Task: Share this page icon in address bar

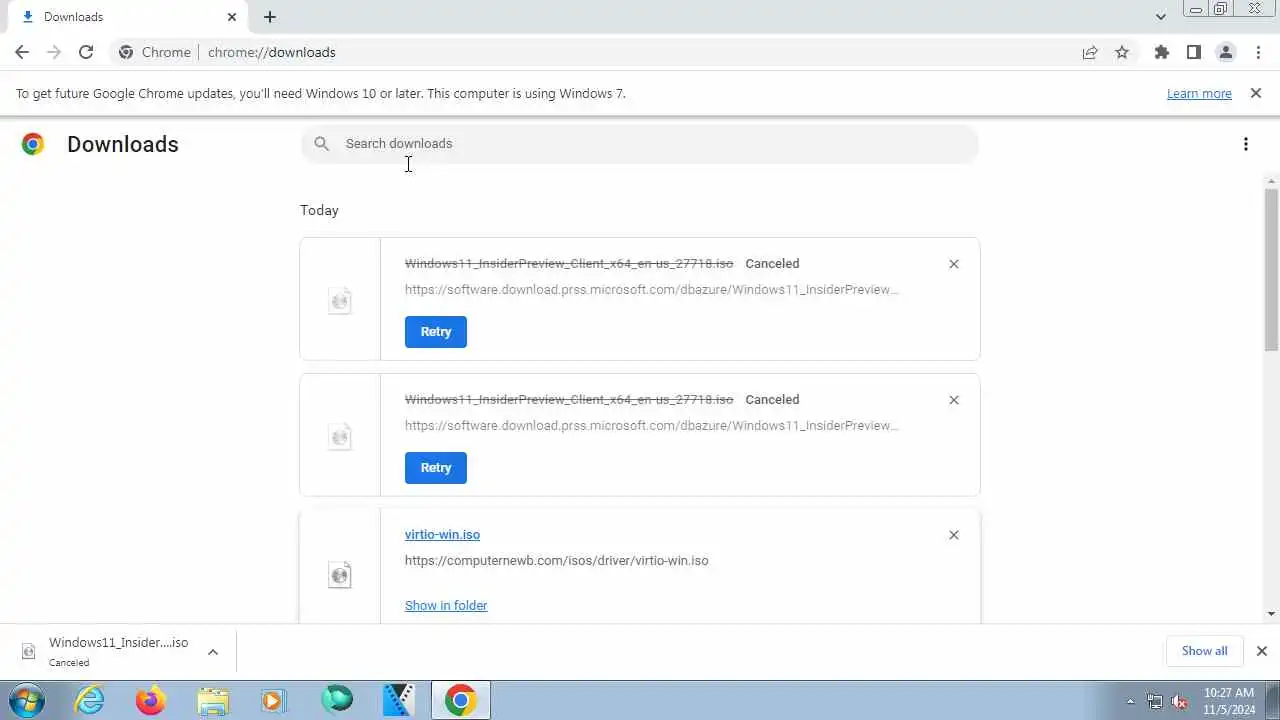Action: coord(1090,52)
